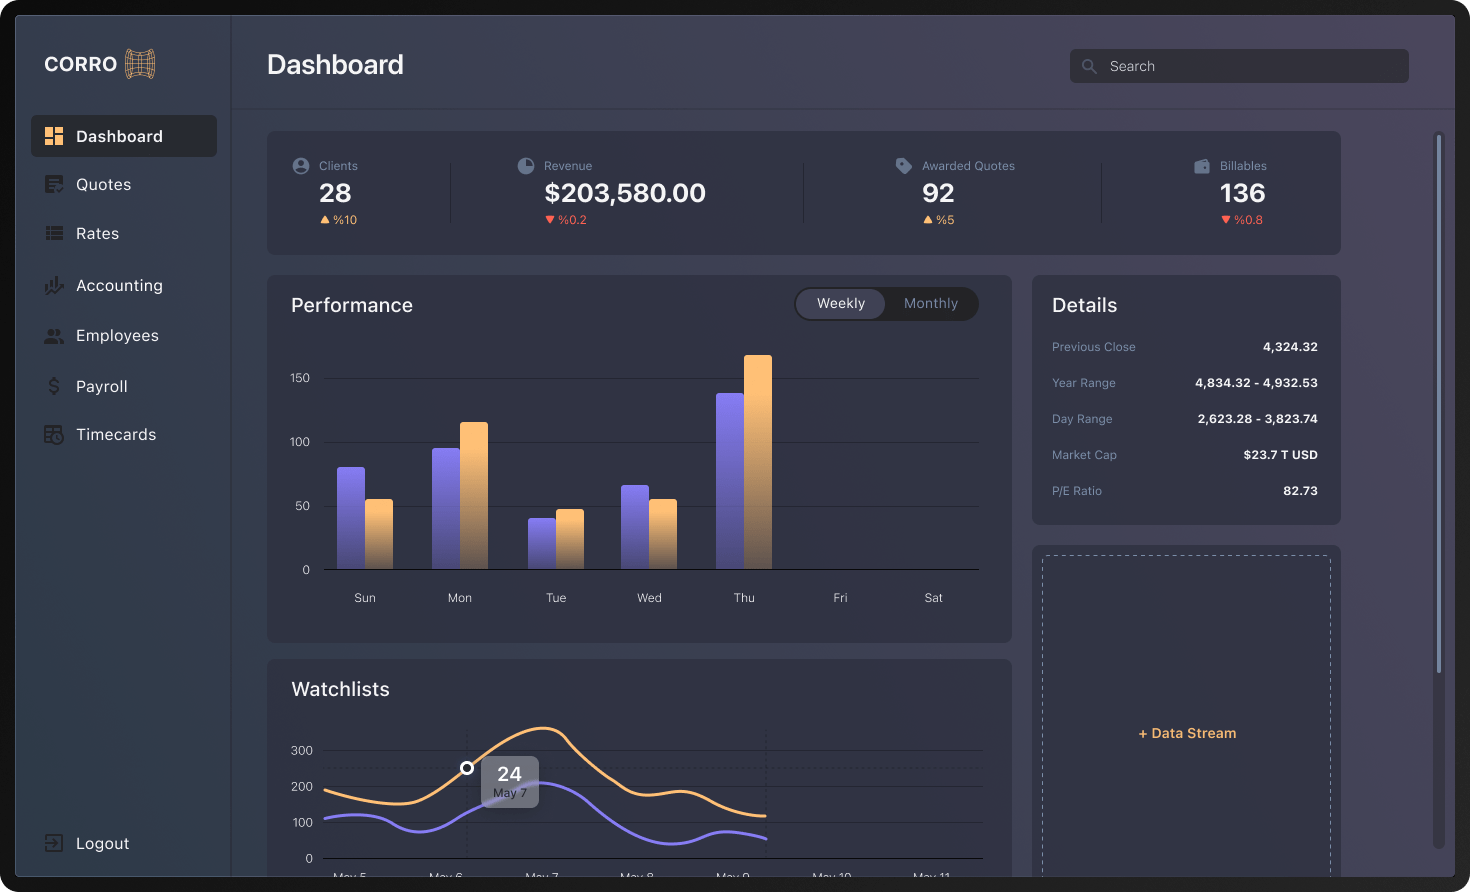Click the Timecards icon in sidebar
This screenshot has height=892, width=1470.
(54, 435)
